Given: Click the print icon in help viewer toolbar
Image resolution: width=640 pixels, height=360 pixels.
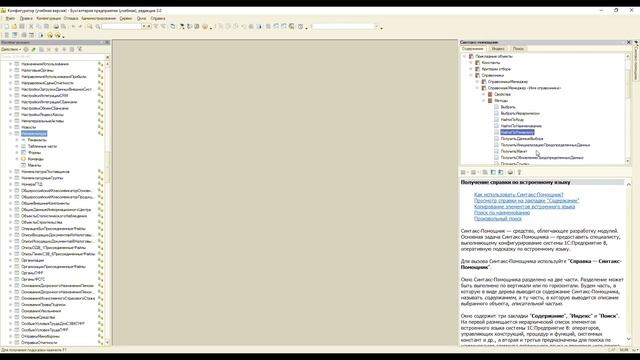Looking at the screenshot, I should tap(510, 172).
